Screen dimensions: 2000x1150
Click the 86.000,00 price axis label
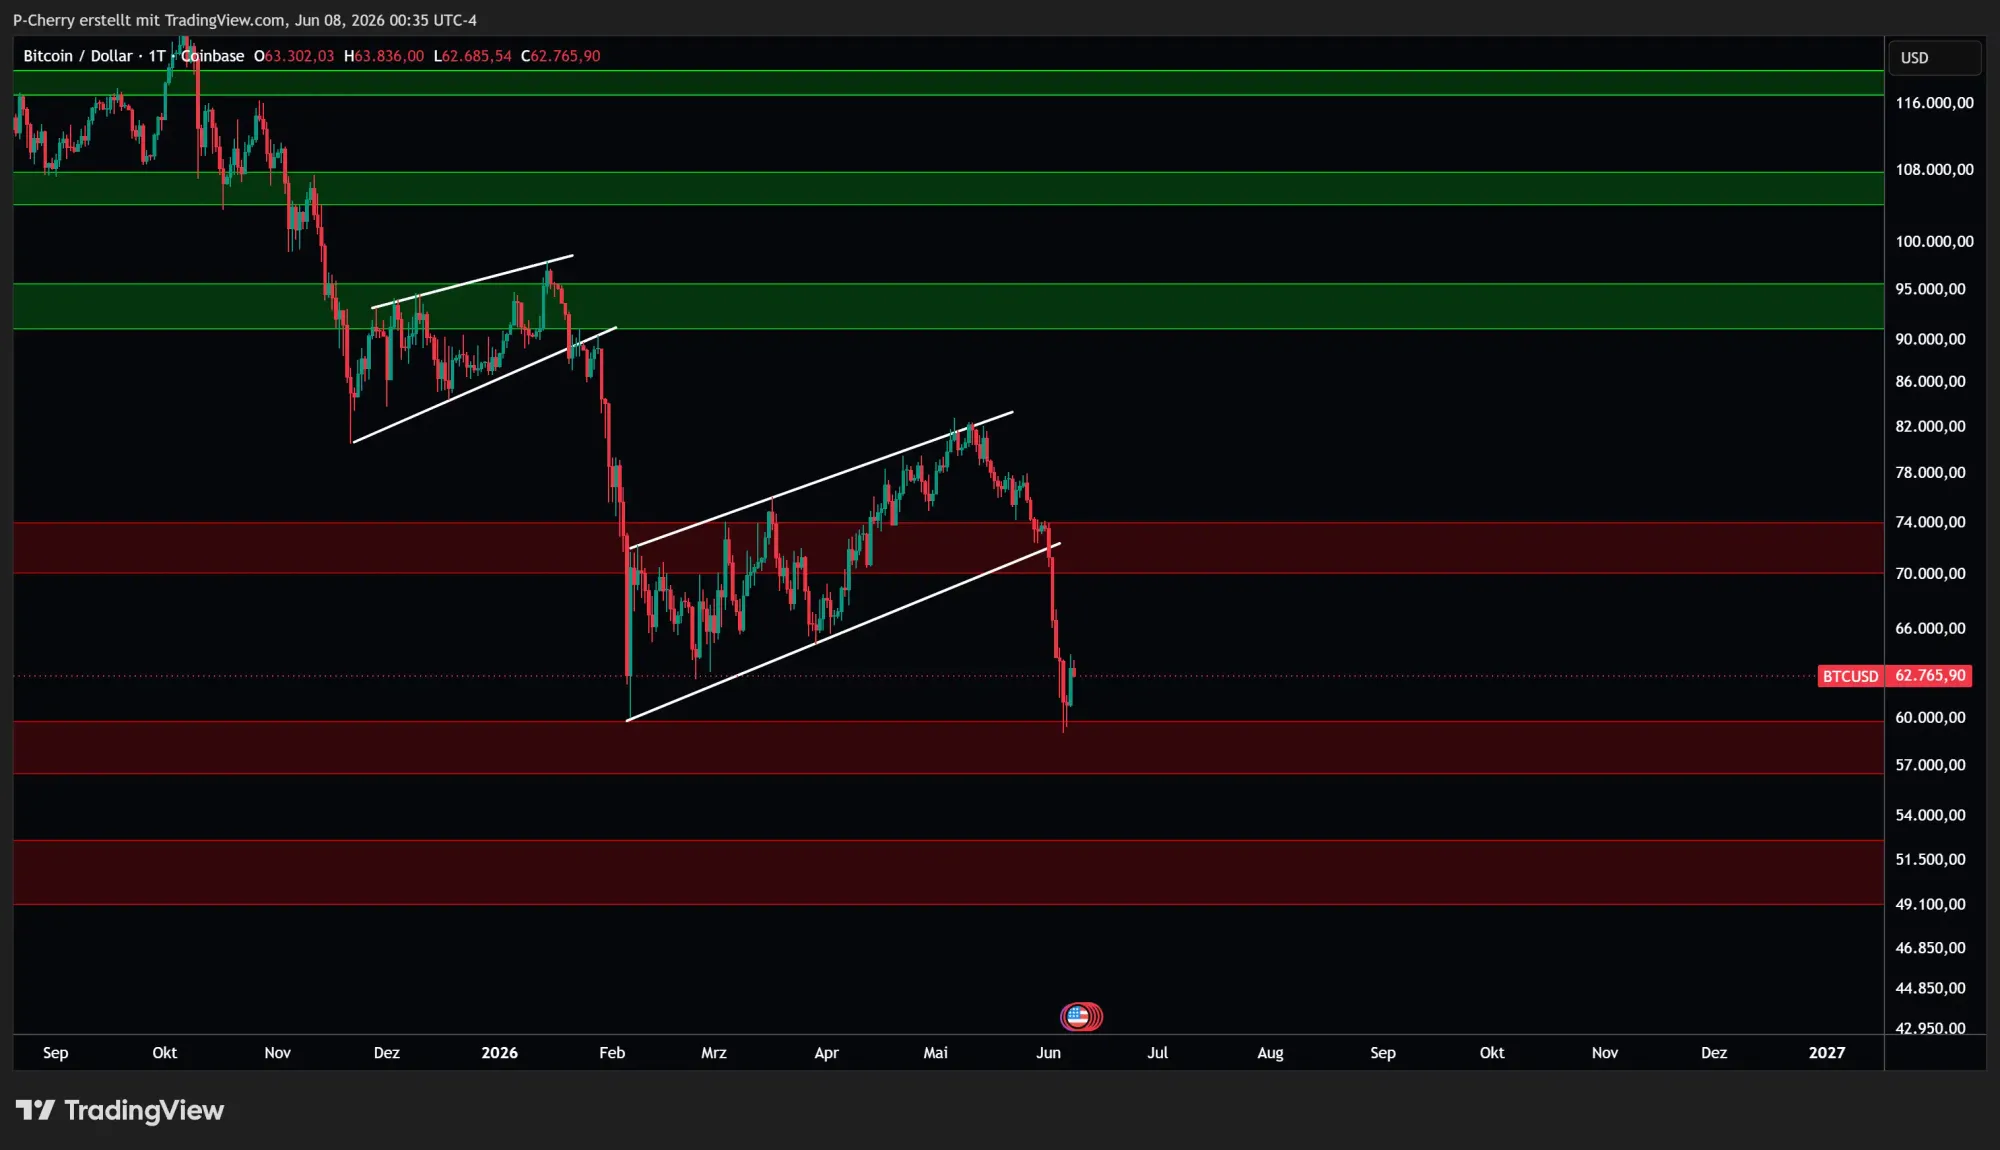pos(1930,382)
